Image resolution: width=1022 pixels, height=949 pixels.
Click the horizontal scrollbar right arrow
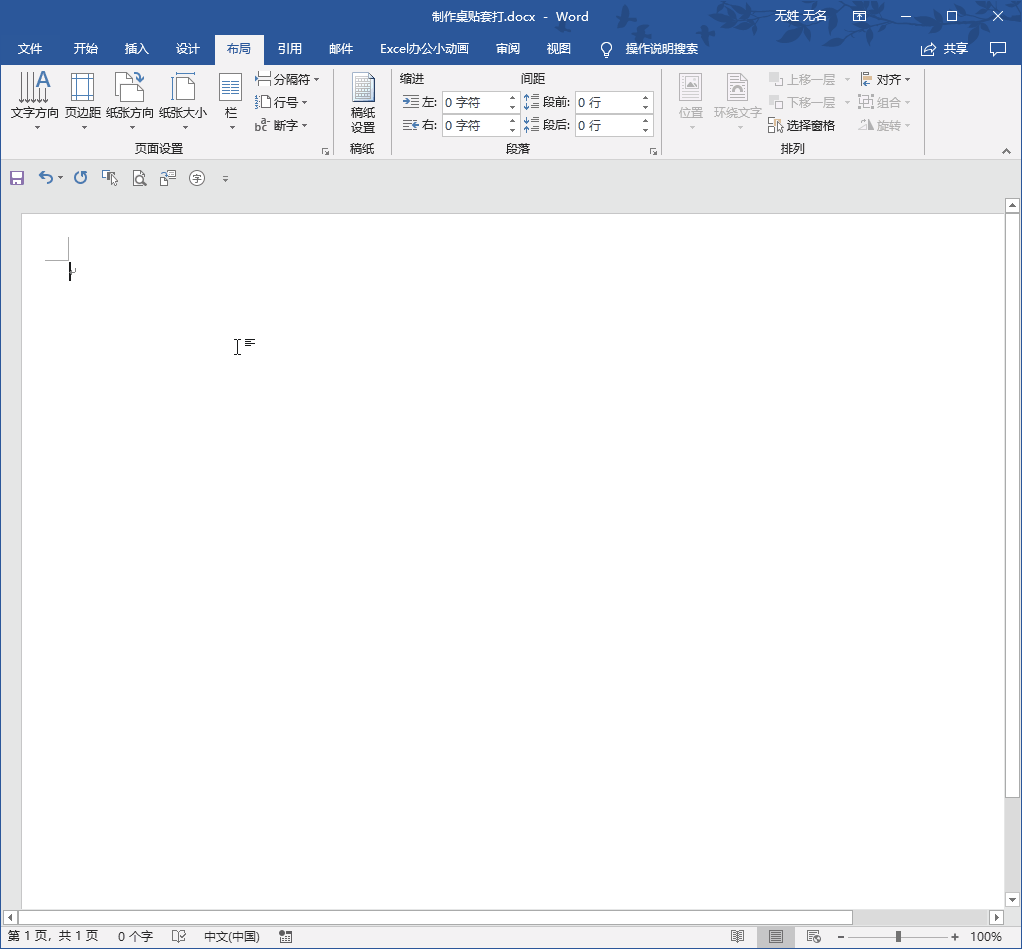click(x=996, y=917)
